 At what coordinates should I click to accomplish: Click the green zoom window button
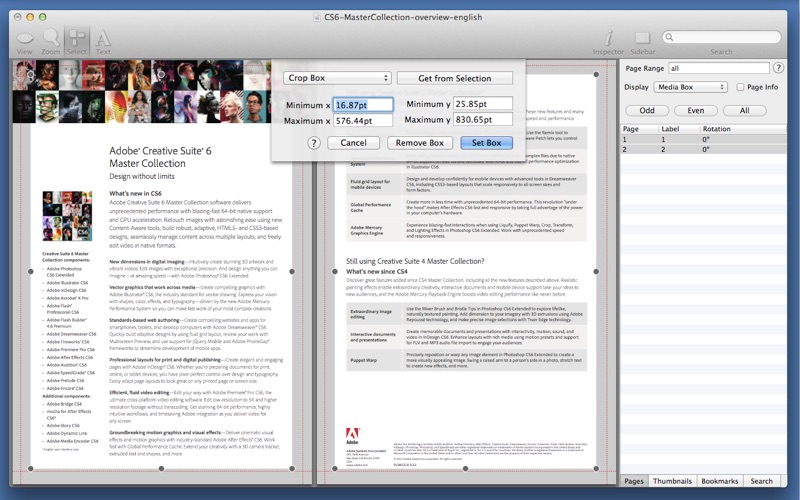pyautogui.click(x=43, y=17)
